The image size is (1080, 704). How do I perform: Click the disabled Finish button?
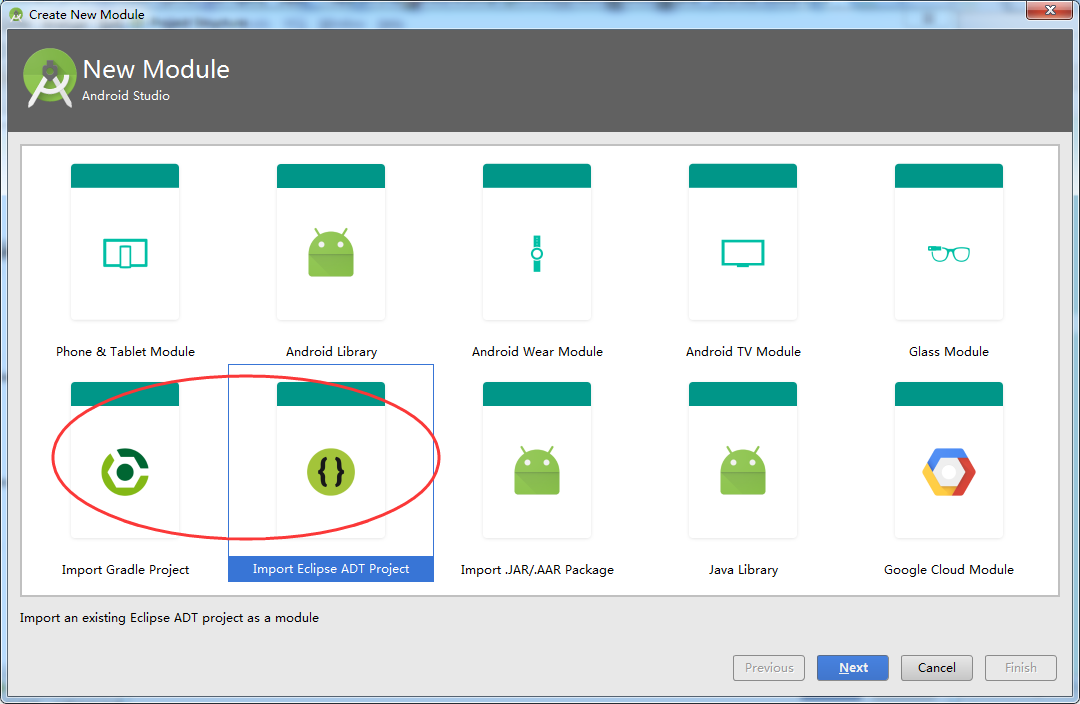(x=1021, y=667)
